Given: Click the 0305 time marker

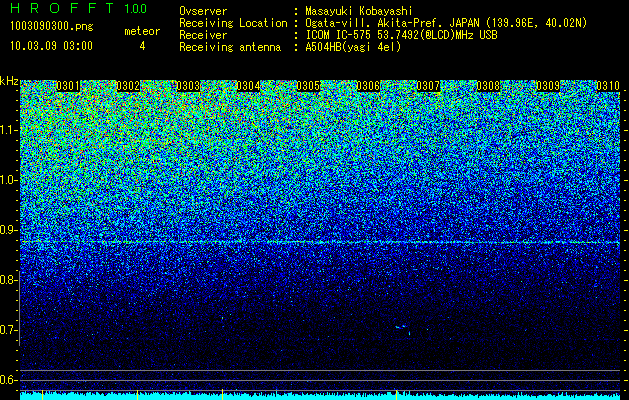Looking at the screenshot, I should click(308, 86).
